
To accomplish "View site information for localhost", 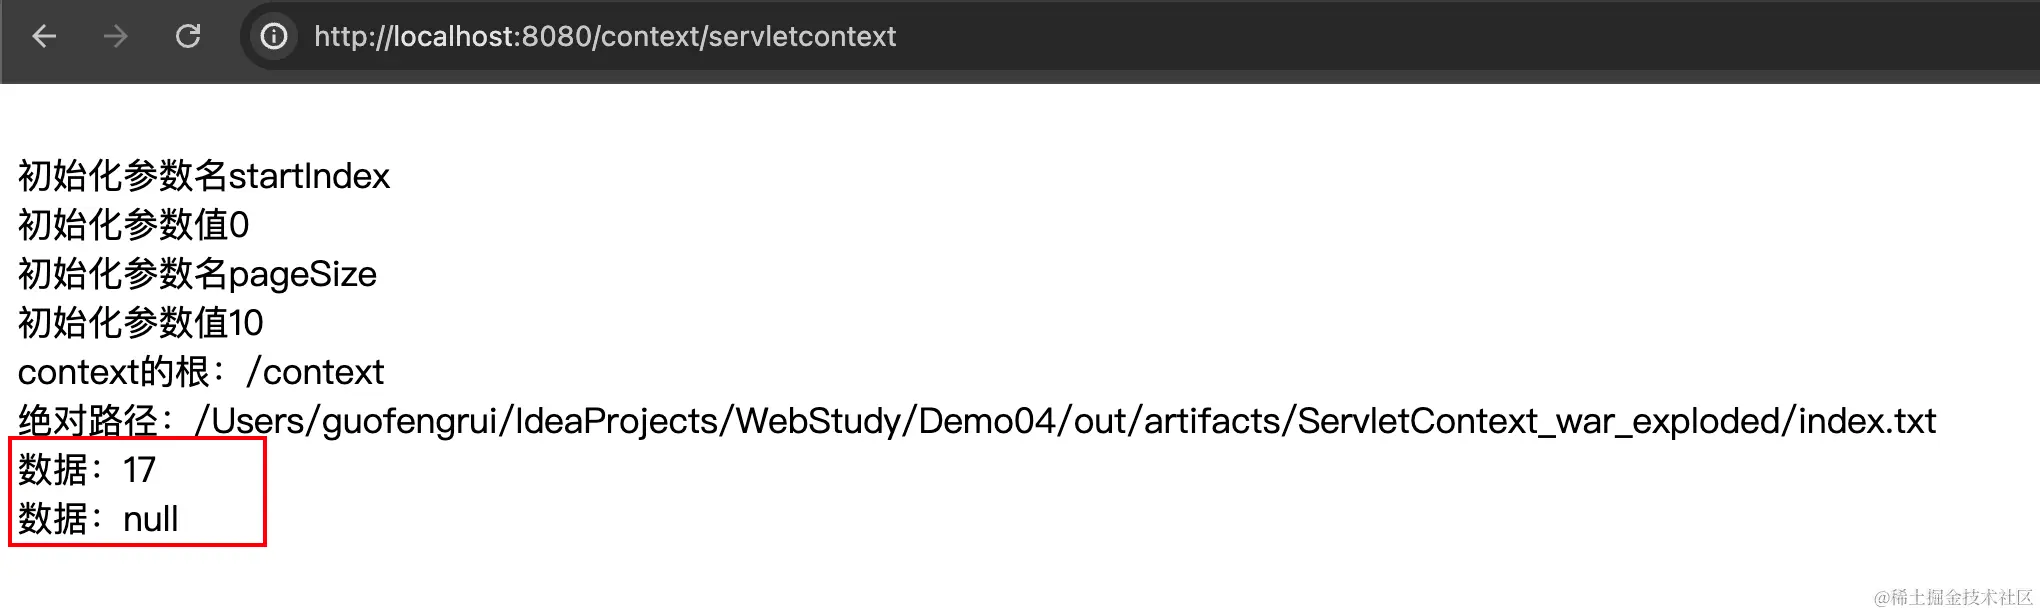I will [x=274, y=37].
